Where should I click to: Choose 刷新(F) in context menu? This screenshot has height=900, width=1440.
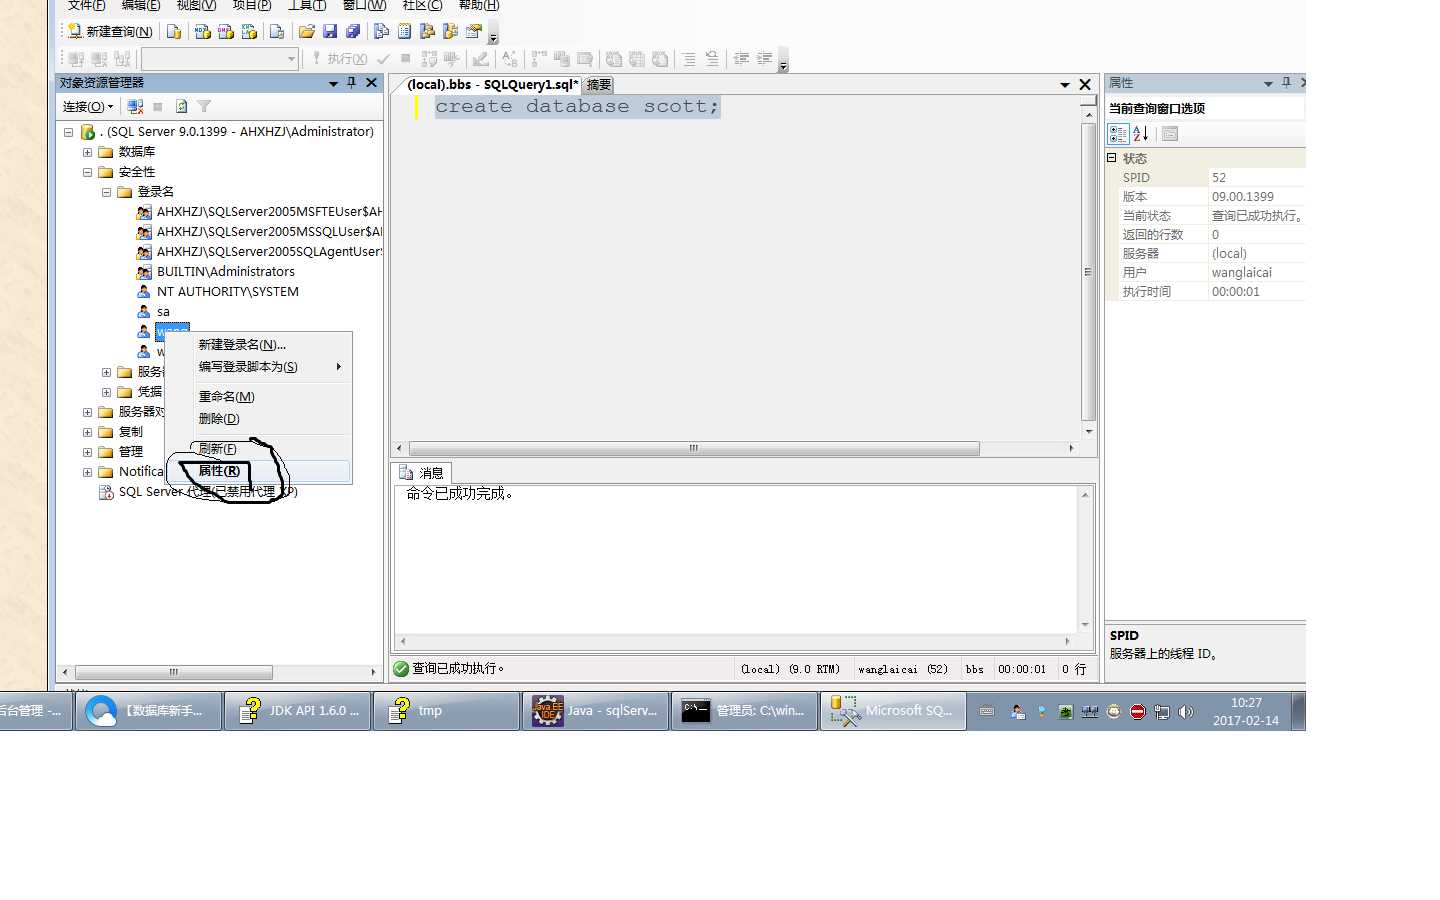(258, 449)
